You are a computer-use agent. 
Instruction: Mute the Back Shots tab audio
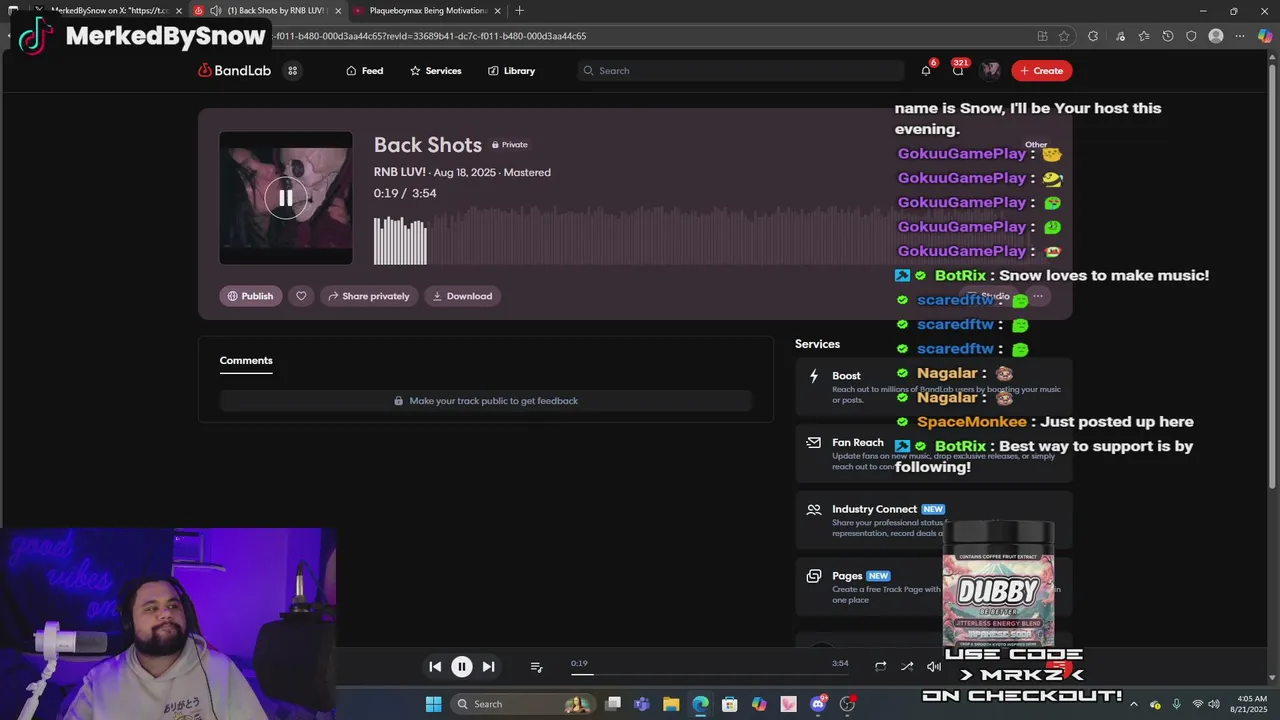(x=215, y=11)
